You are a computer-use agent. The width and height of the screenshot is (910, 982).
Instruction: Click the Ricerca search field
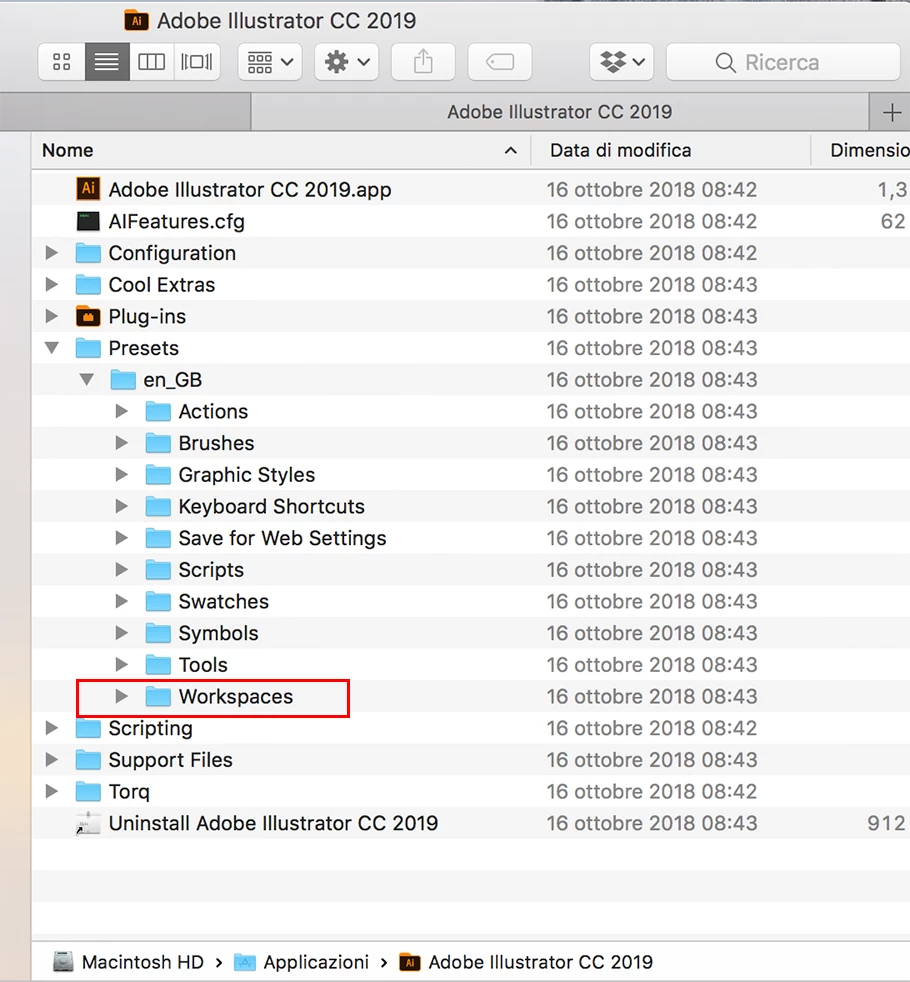[783, 62]
